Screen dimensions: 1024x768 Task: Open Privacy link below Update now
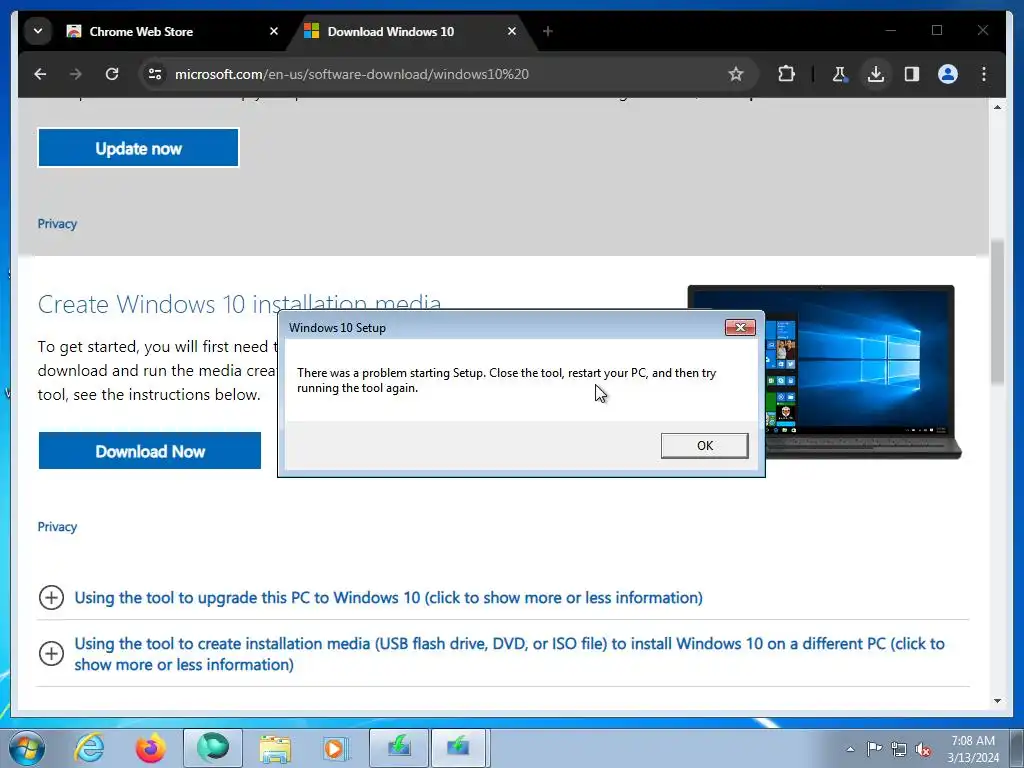tap(57, 224)
